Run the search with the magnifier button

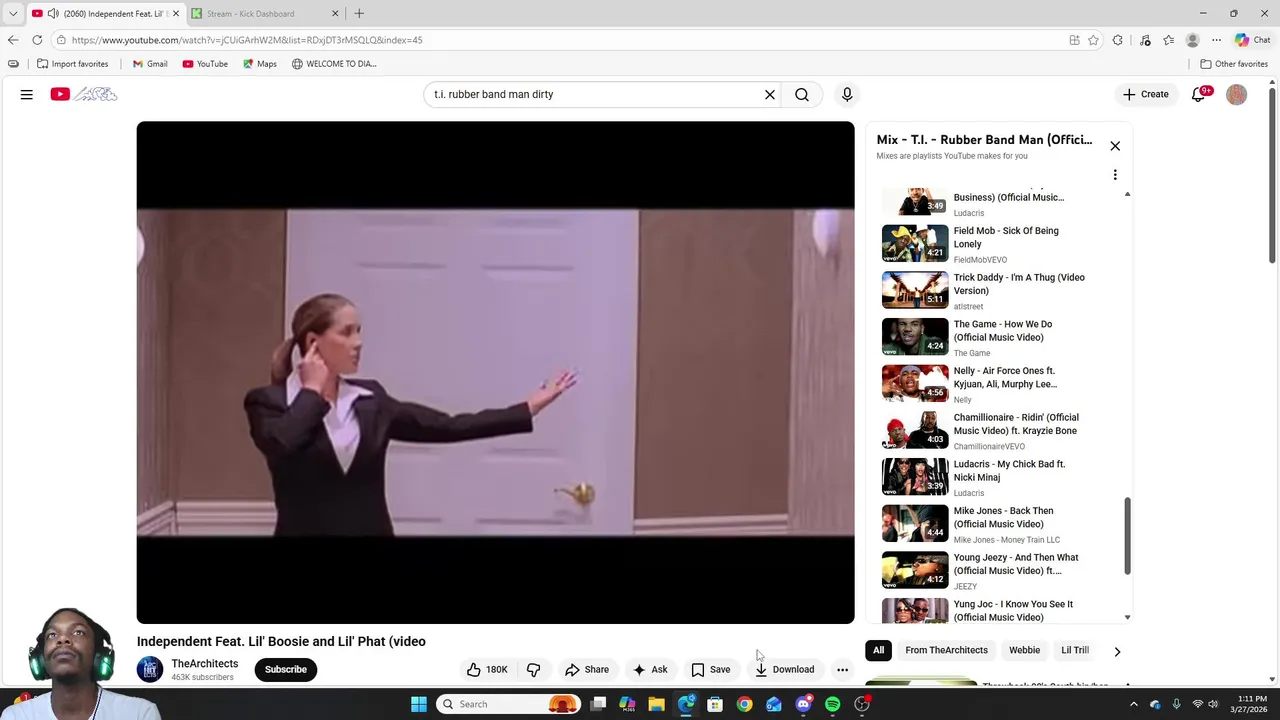(802, 94)
